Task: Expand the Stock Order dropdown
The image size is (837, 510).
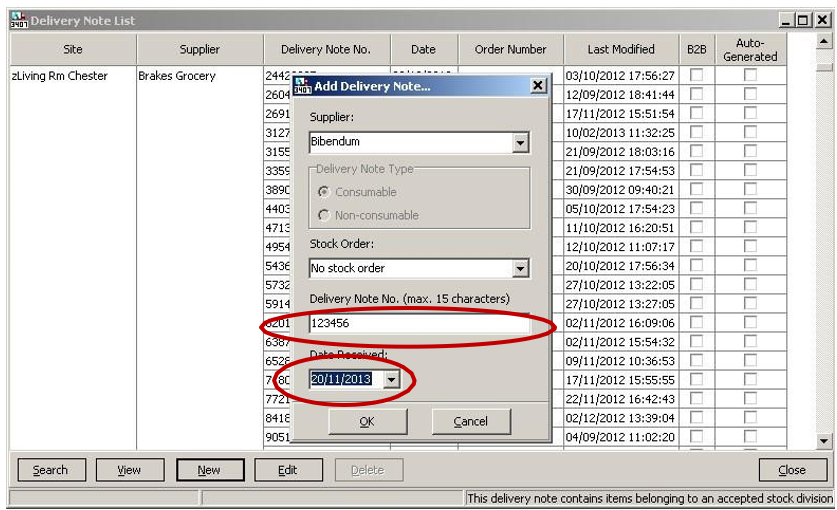Action: [520, 268]
